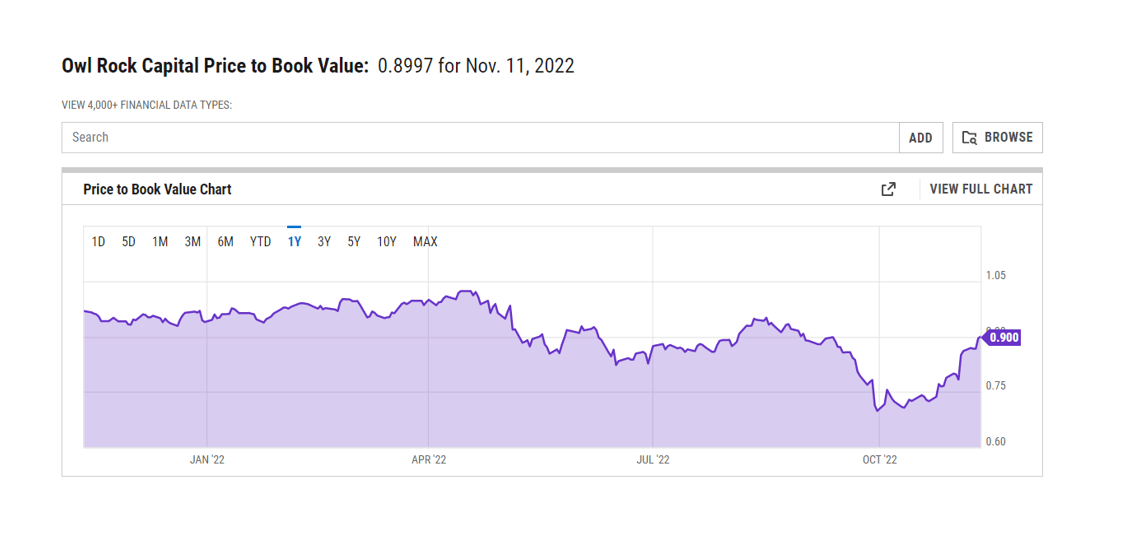Click the pop-out external chart icon
This screenshot has height=551, width=1131.
pos(888,189)
